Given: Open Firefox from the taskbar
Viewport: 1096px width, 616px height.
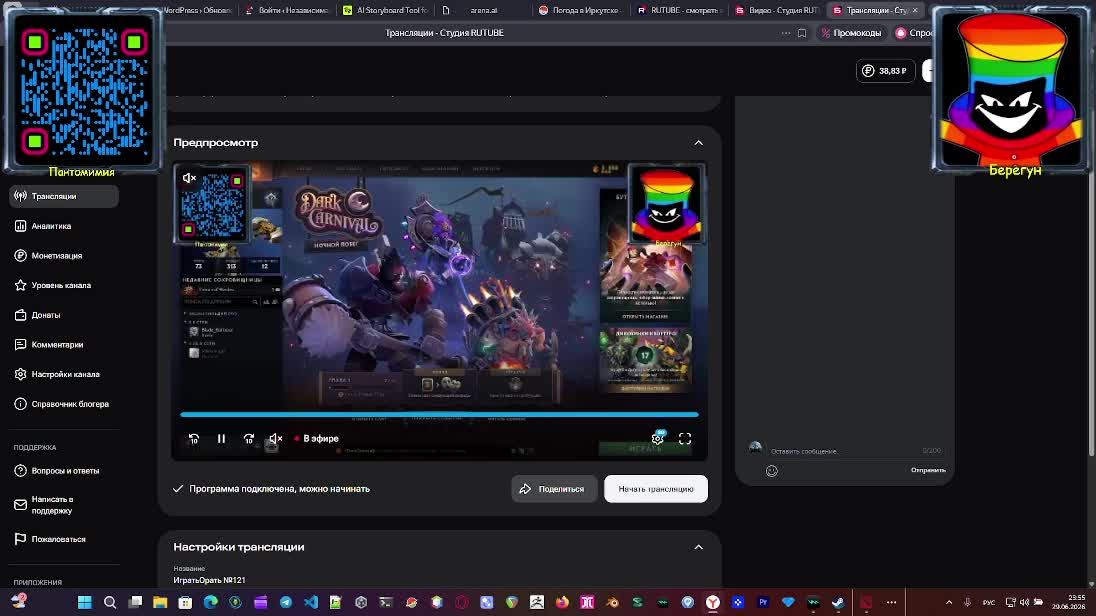Looking at the screenshot, I should tap(562, 602).
